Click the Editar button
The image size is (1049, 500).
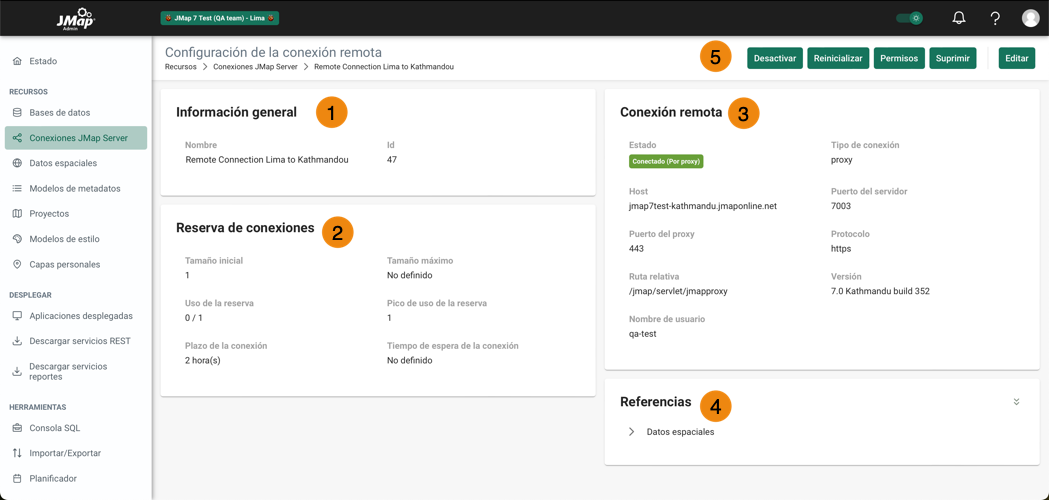[x=1016, y=58]
